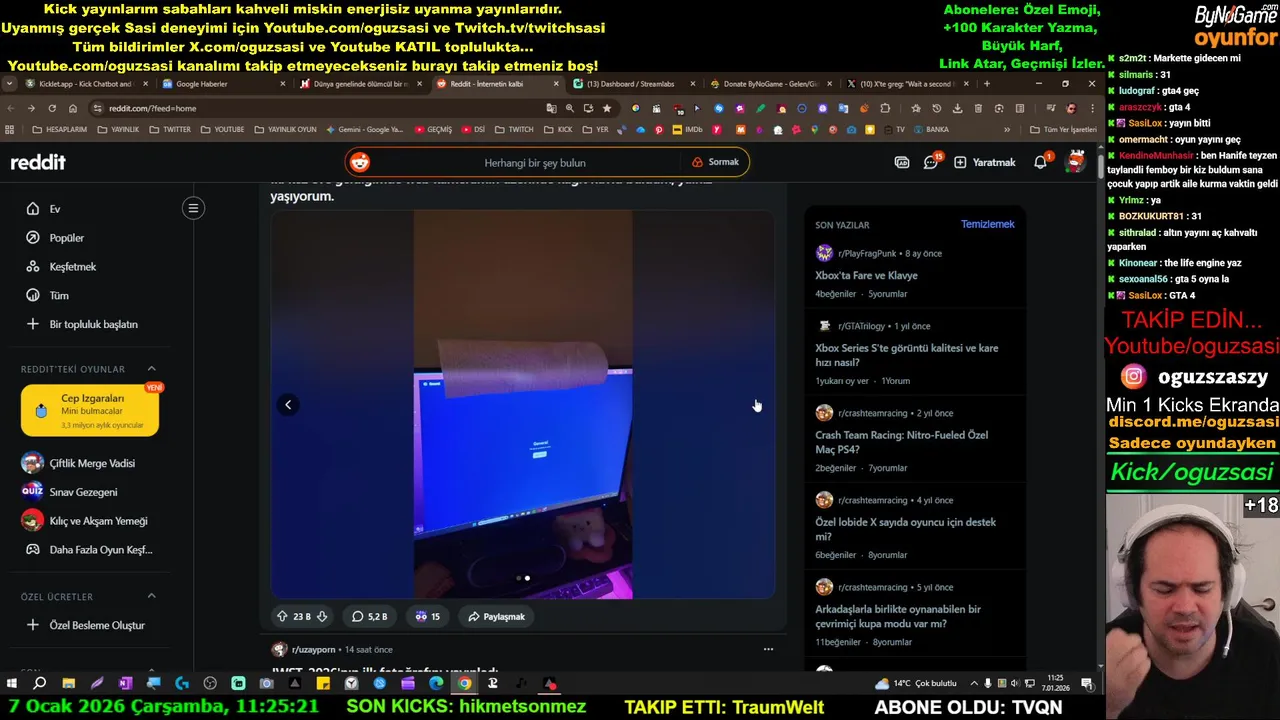Screen dimensions: 1280x720
Task: Collapse ÖZEL ÜCRETLER section
Action: click(152, 596)
